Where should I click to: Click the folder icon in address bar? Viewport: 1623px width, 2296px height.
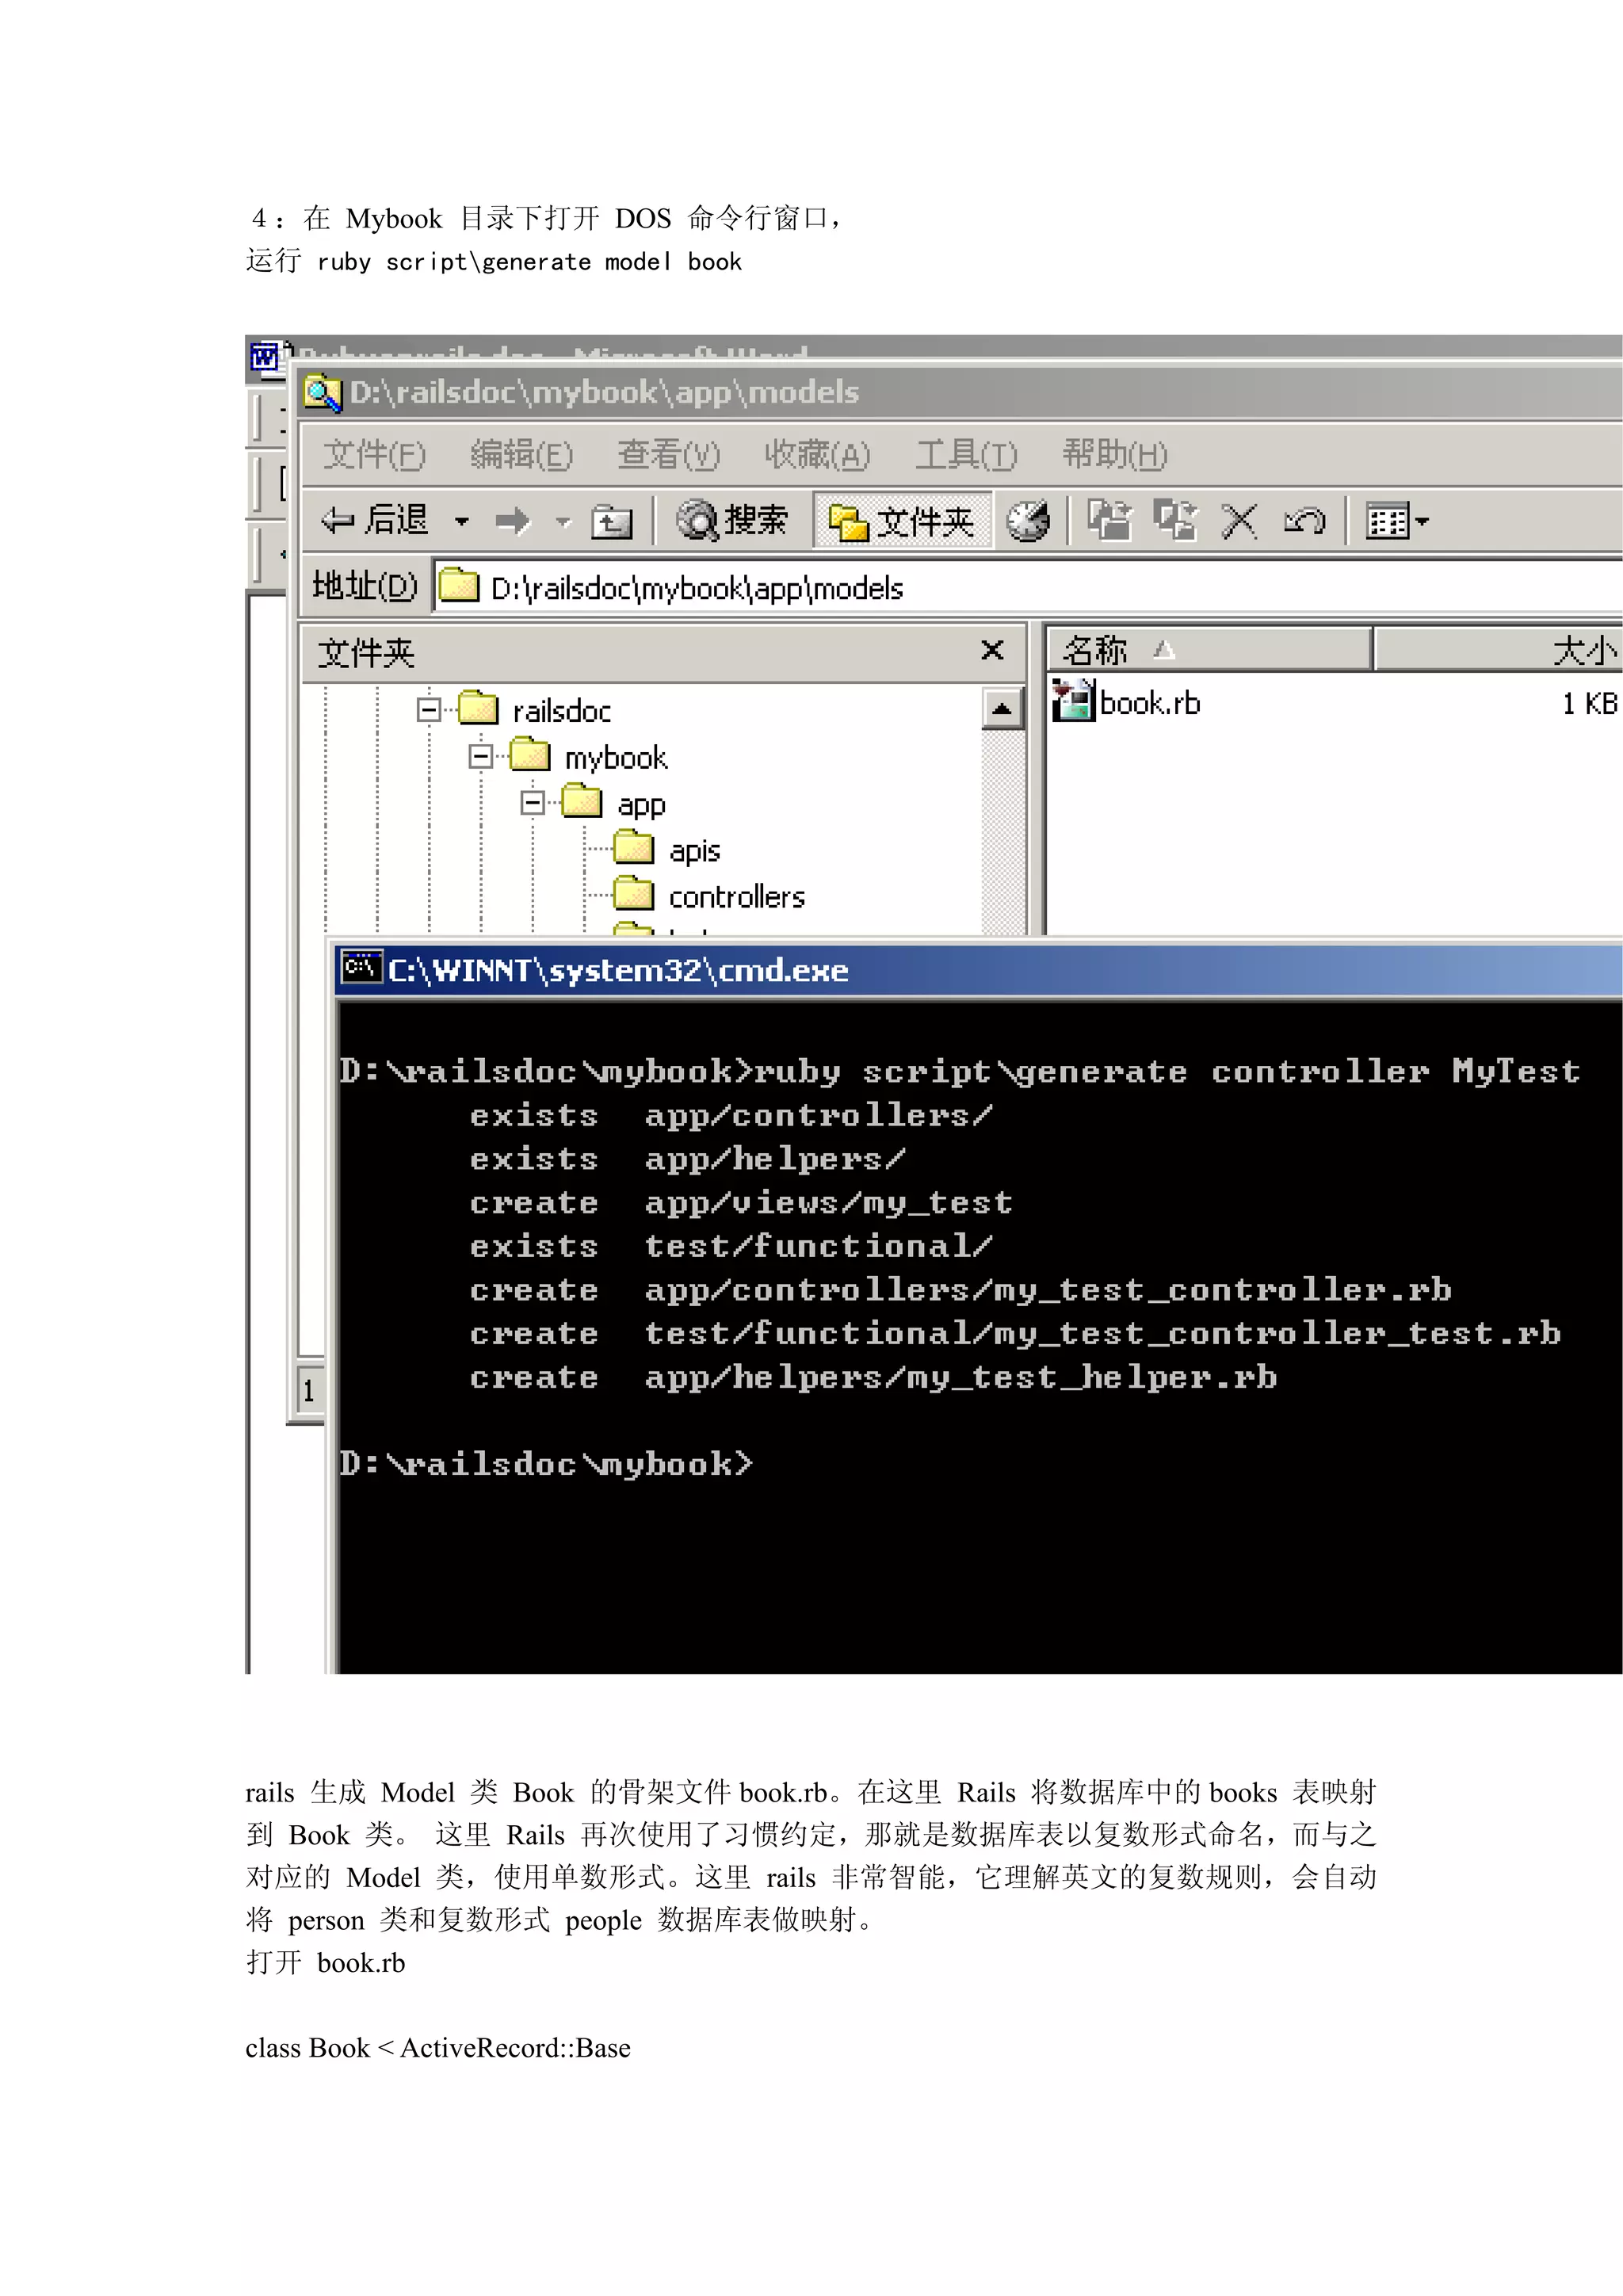(x=459, y=585)
